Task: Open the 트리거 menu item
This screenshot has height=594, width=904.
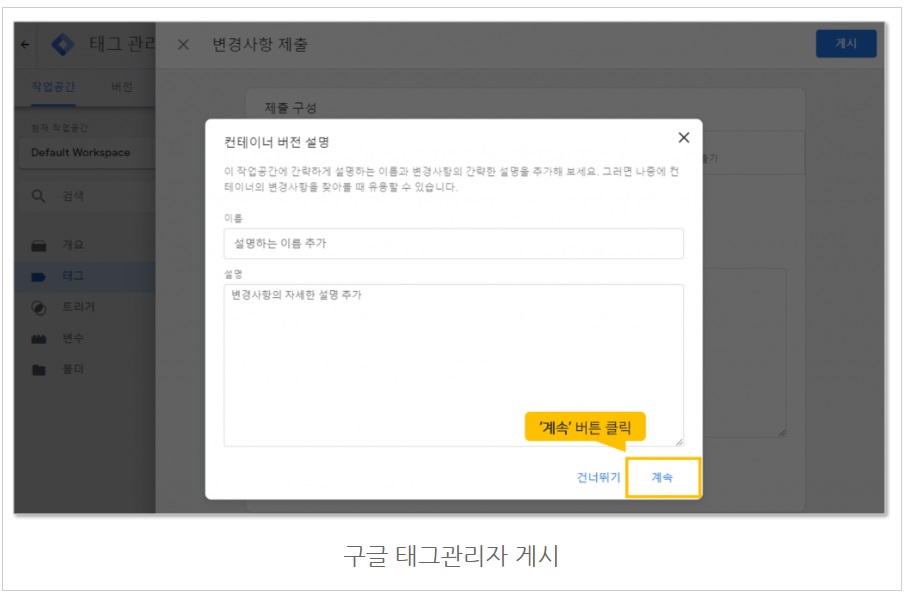Action: pos(86,307)
